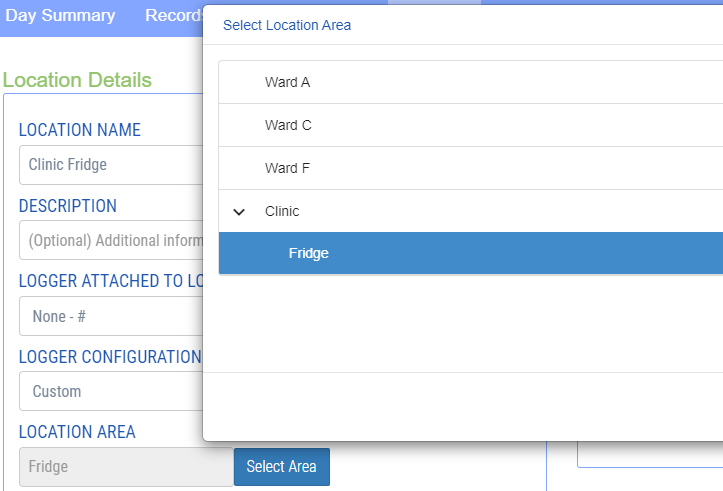Select Ward A in the area list

tap(287, 82)
